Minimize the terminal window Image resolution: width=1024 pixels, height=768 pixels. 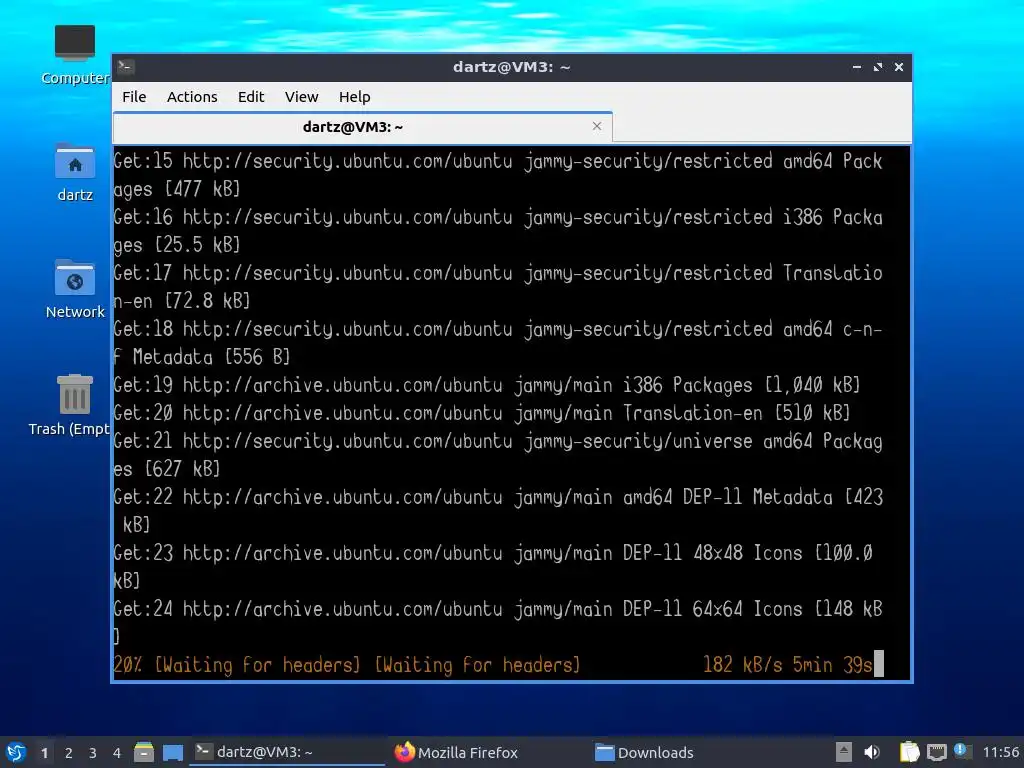[856, 67]
